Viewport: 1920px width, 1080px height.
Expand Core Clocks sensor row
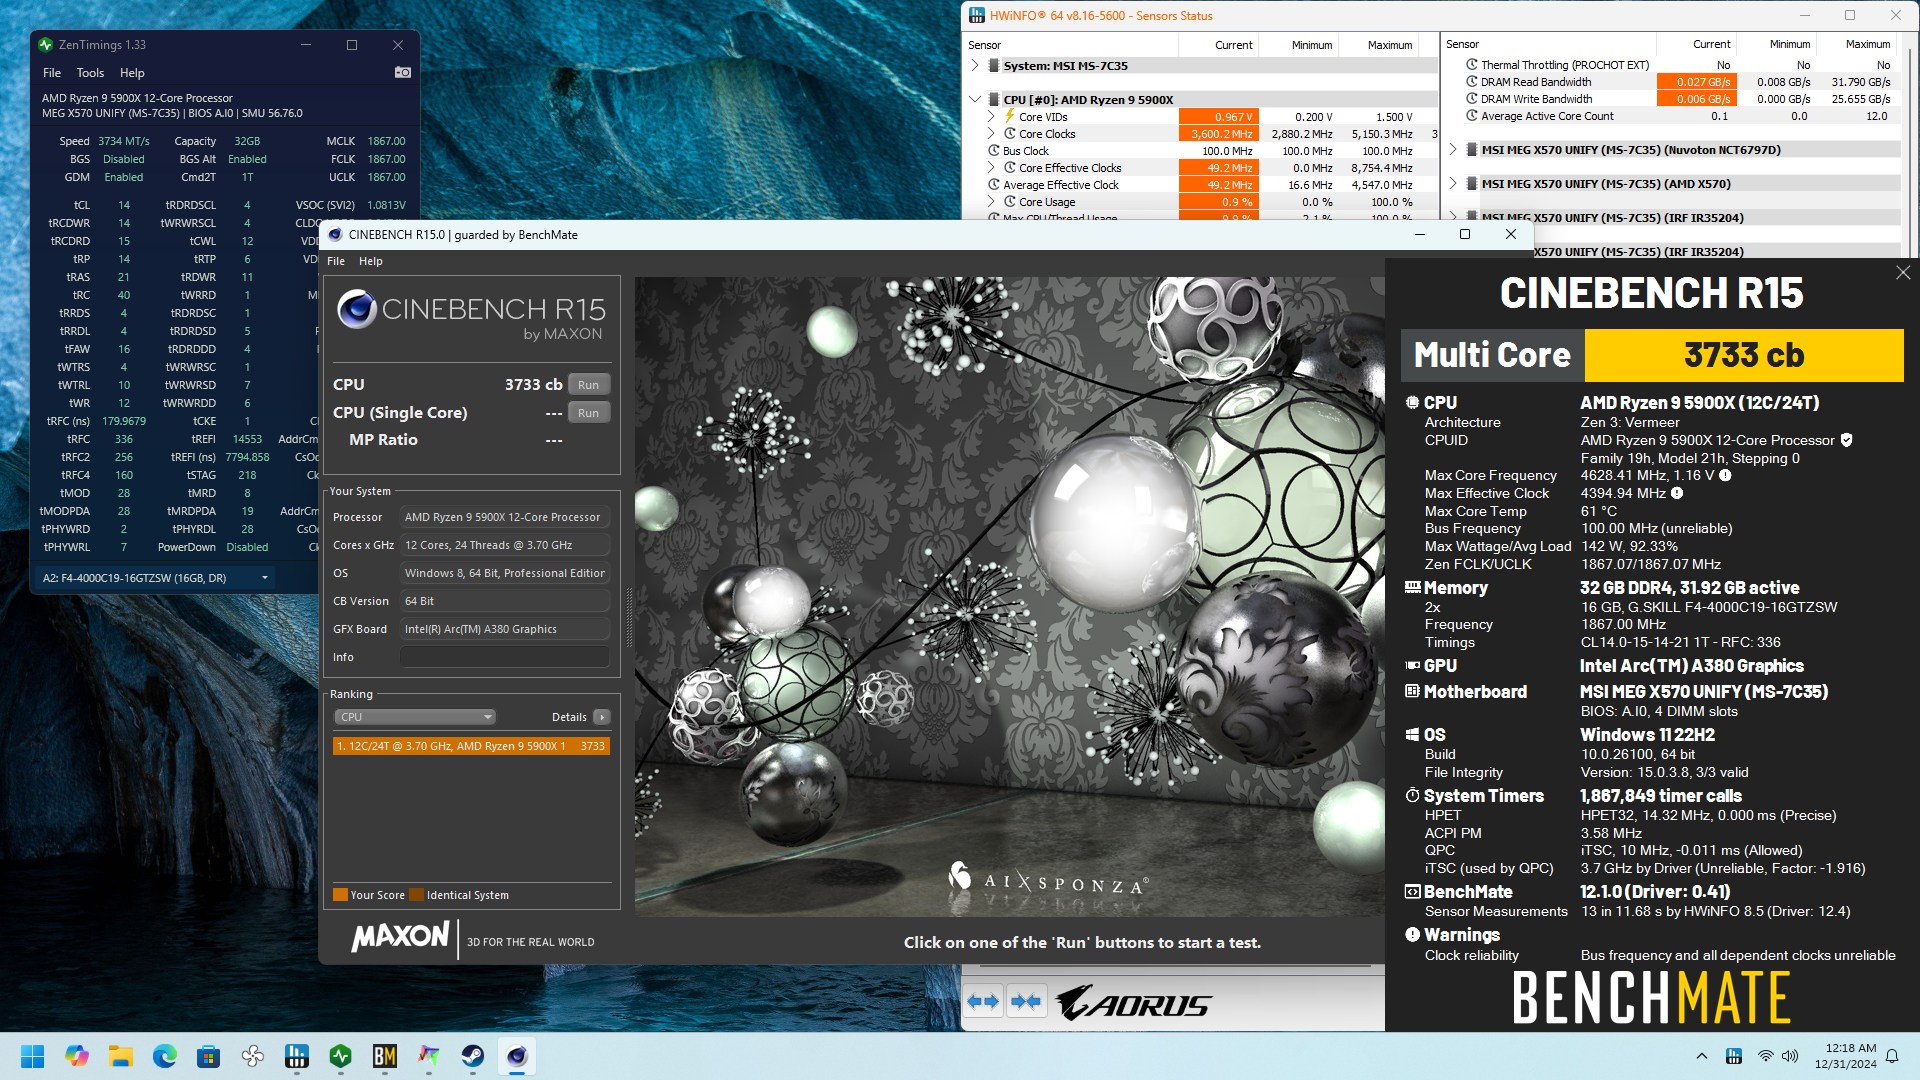[x=991, y=133]
